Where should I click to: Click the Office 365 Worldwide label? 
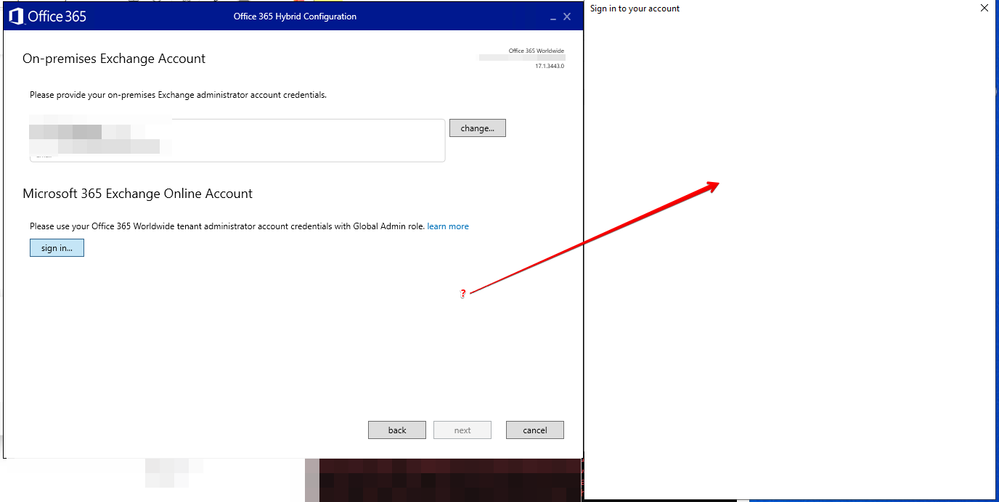pyautogui.click(x=536, y=50)
